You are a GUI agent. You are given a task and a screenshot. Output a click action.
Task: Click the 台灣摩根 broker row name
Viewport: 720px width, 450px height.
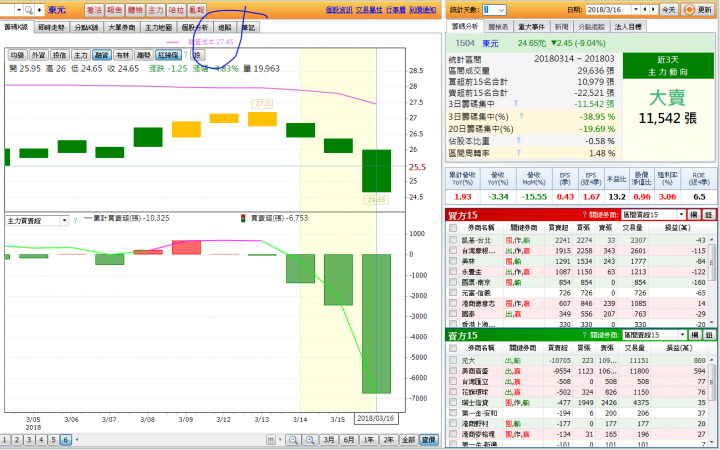(478, 251)
